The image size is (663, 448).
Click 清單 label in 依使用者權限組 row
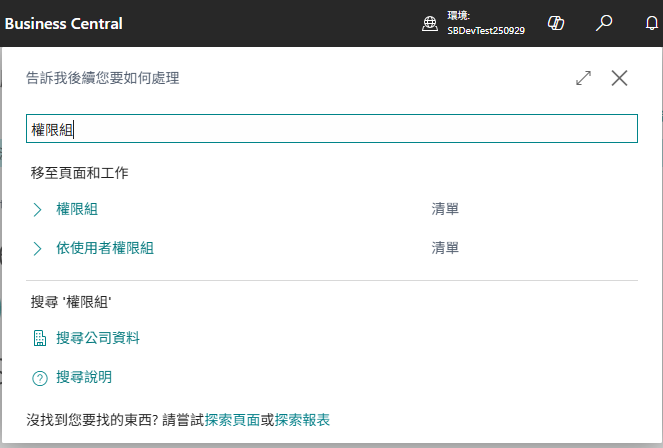[445, 248]
